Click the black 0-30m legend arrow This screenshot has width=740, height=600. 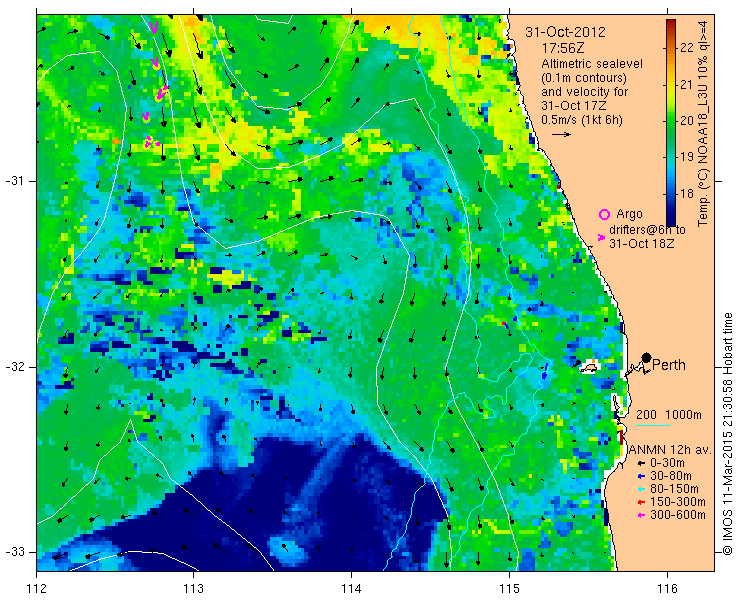[x=641, y=464]
